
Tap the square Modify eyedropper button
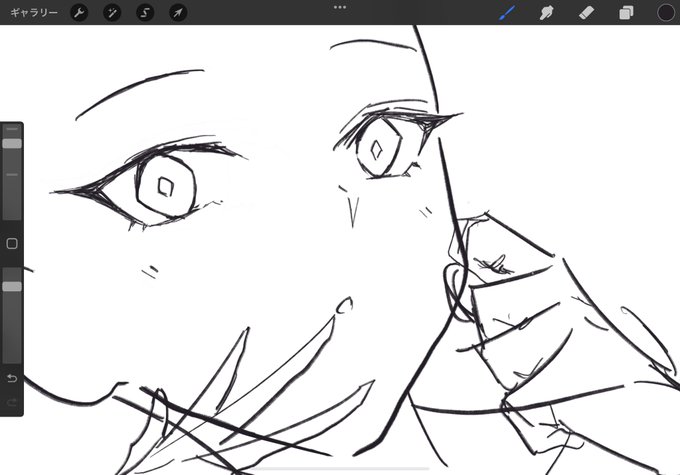[x=12, y=243]
